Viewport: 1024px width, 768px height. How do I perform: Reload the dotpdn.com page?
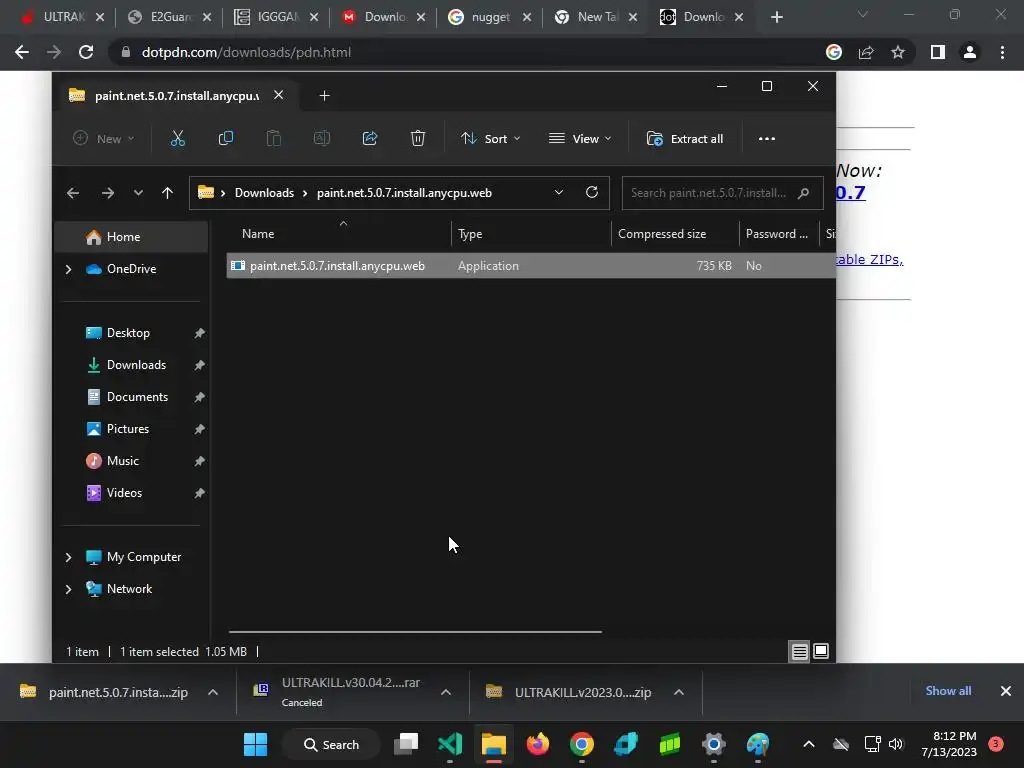pyautogui.click(x=86, y=52)
